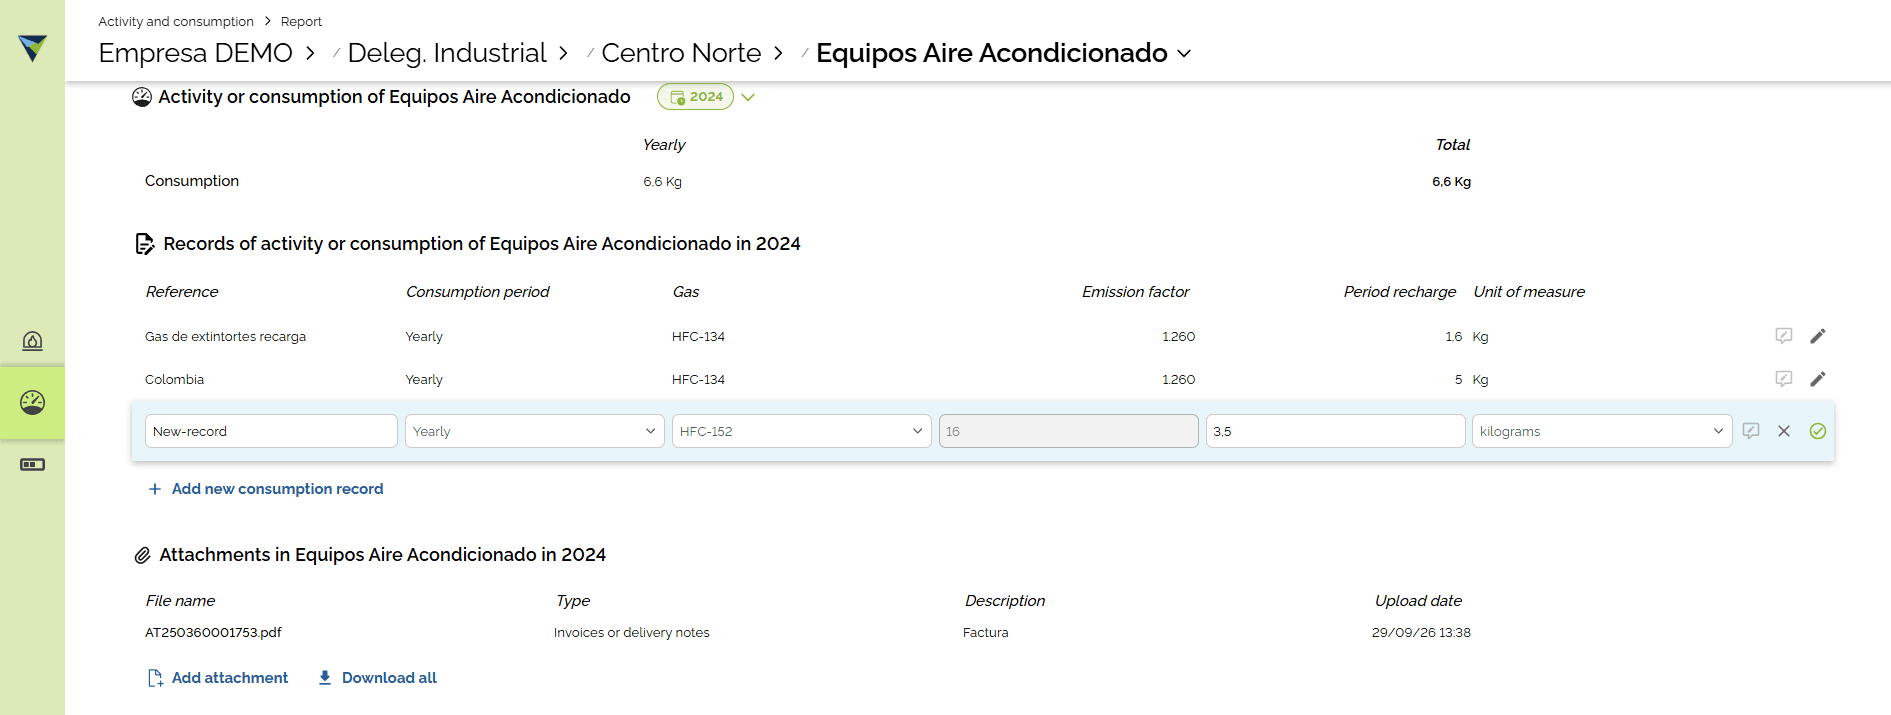
Task: Go to Empresa DEMO breadcrumb
Action: [x=196, y=53]
